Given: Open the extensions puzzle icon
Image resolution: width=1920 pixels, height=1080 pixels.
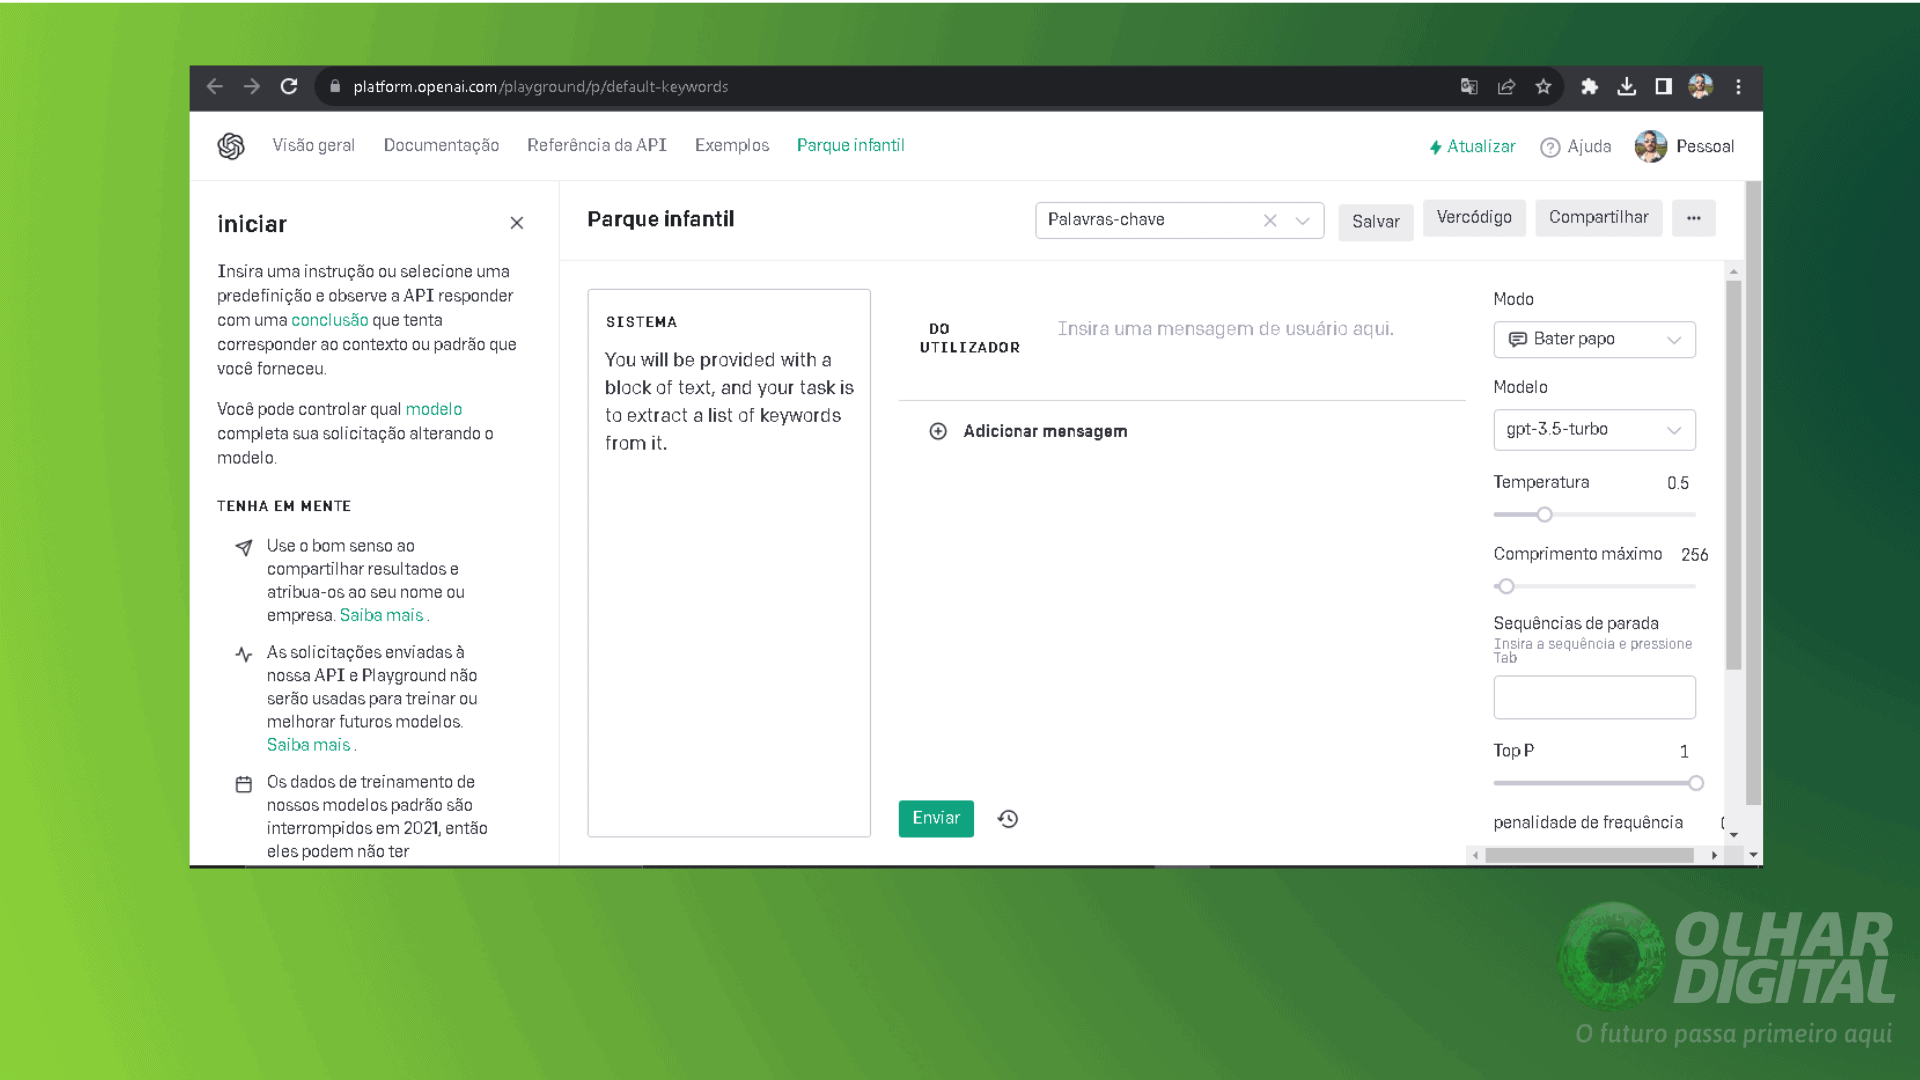Looking at the screenshot, I should click(x=1589, y=87).
